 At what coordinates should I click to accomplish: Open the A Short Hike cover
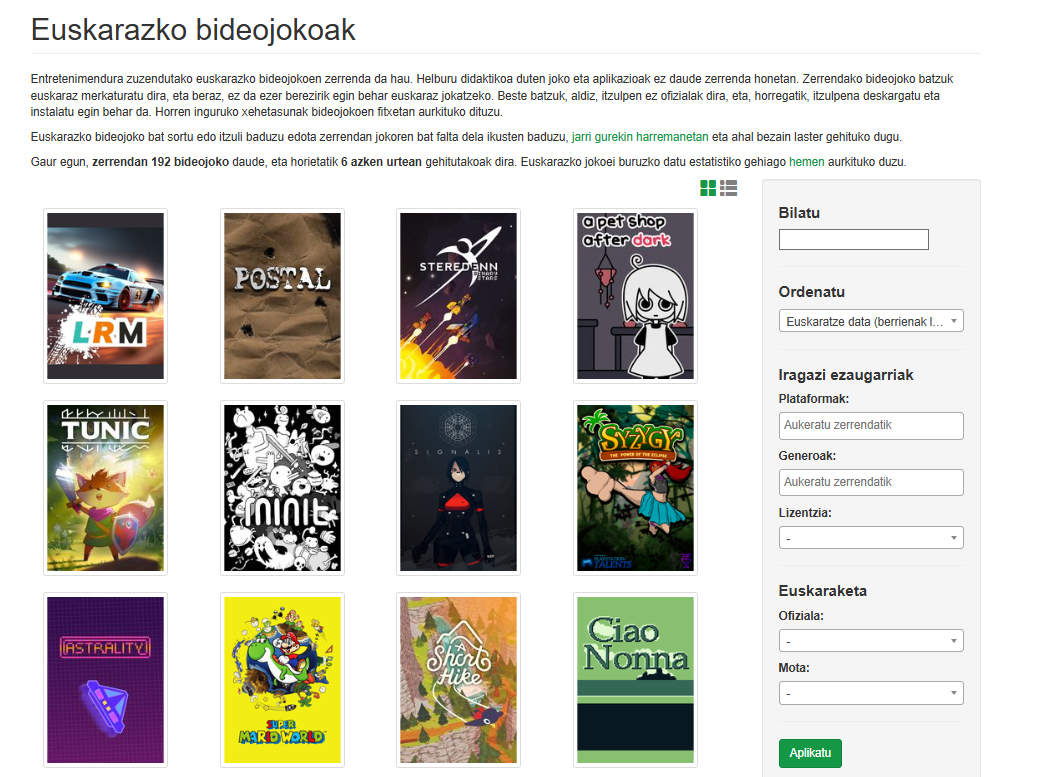tap(458, 680)
